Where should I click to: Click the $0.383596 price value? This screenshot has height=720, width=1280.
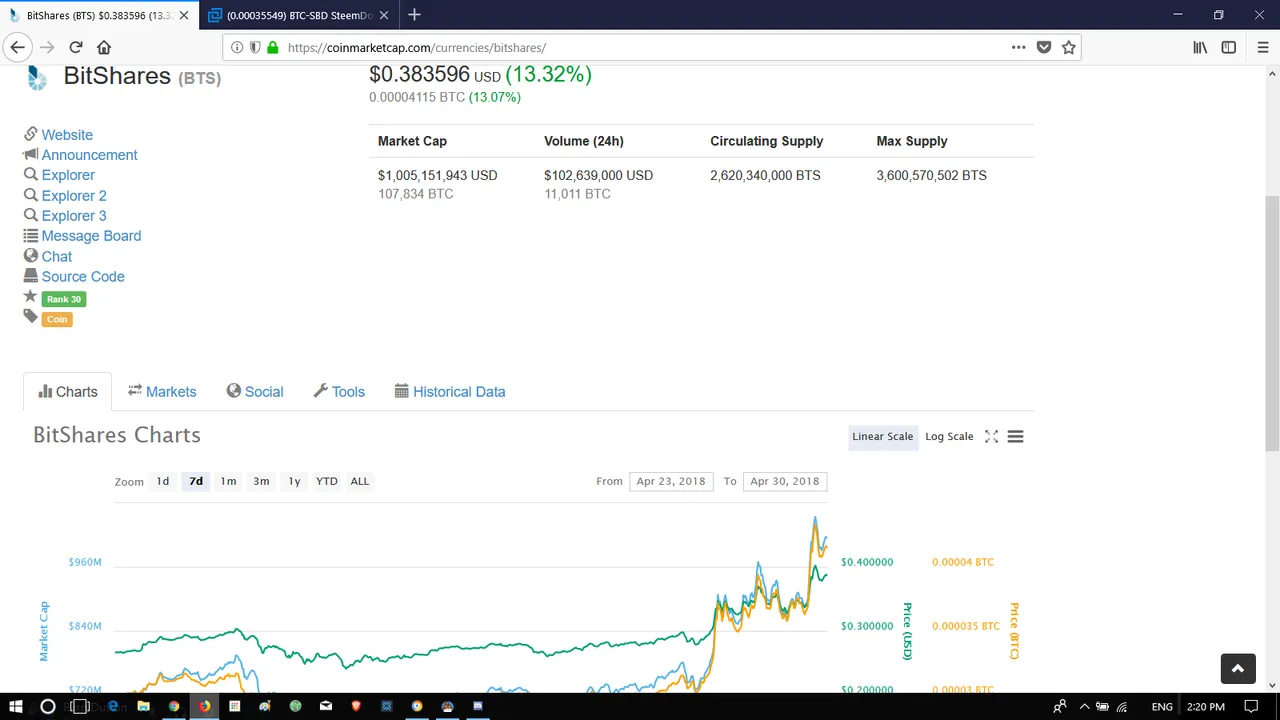tap(420, 75)
